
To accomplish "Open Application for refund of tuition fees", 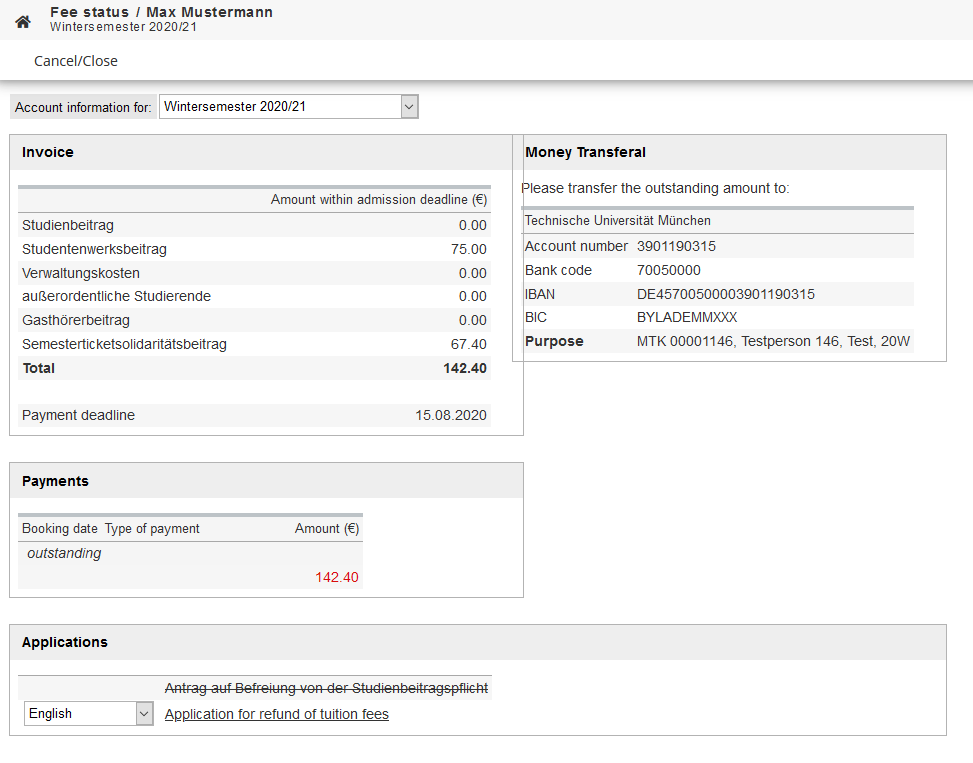I will point(276,714).
